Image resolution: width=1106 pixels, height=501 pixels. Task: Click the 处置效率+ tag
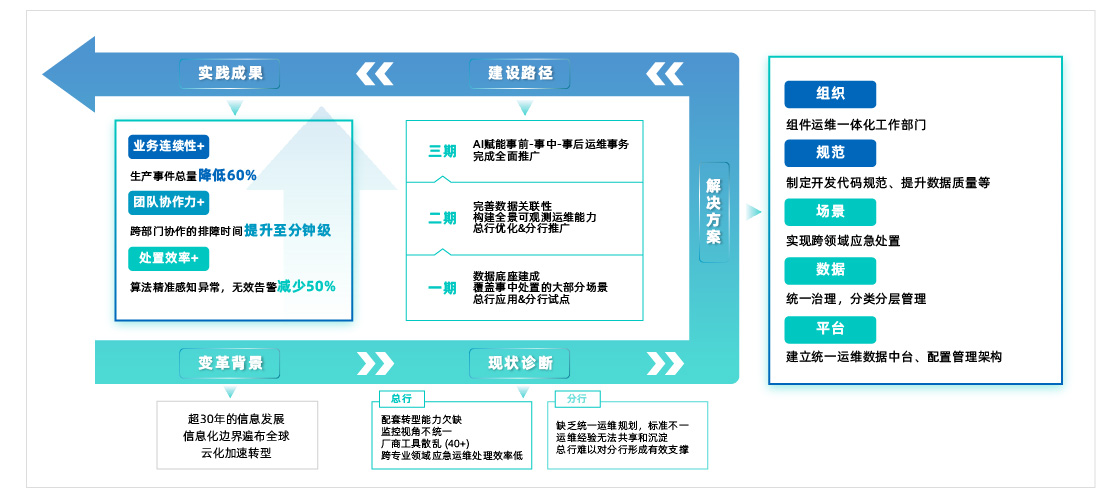[x=169, y=258]
